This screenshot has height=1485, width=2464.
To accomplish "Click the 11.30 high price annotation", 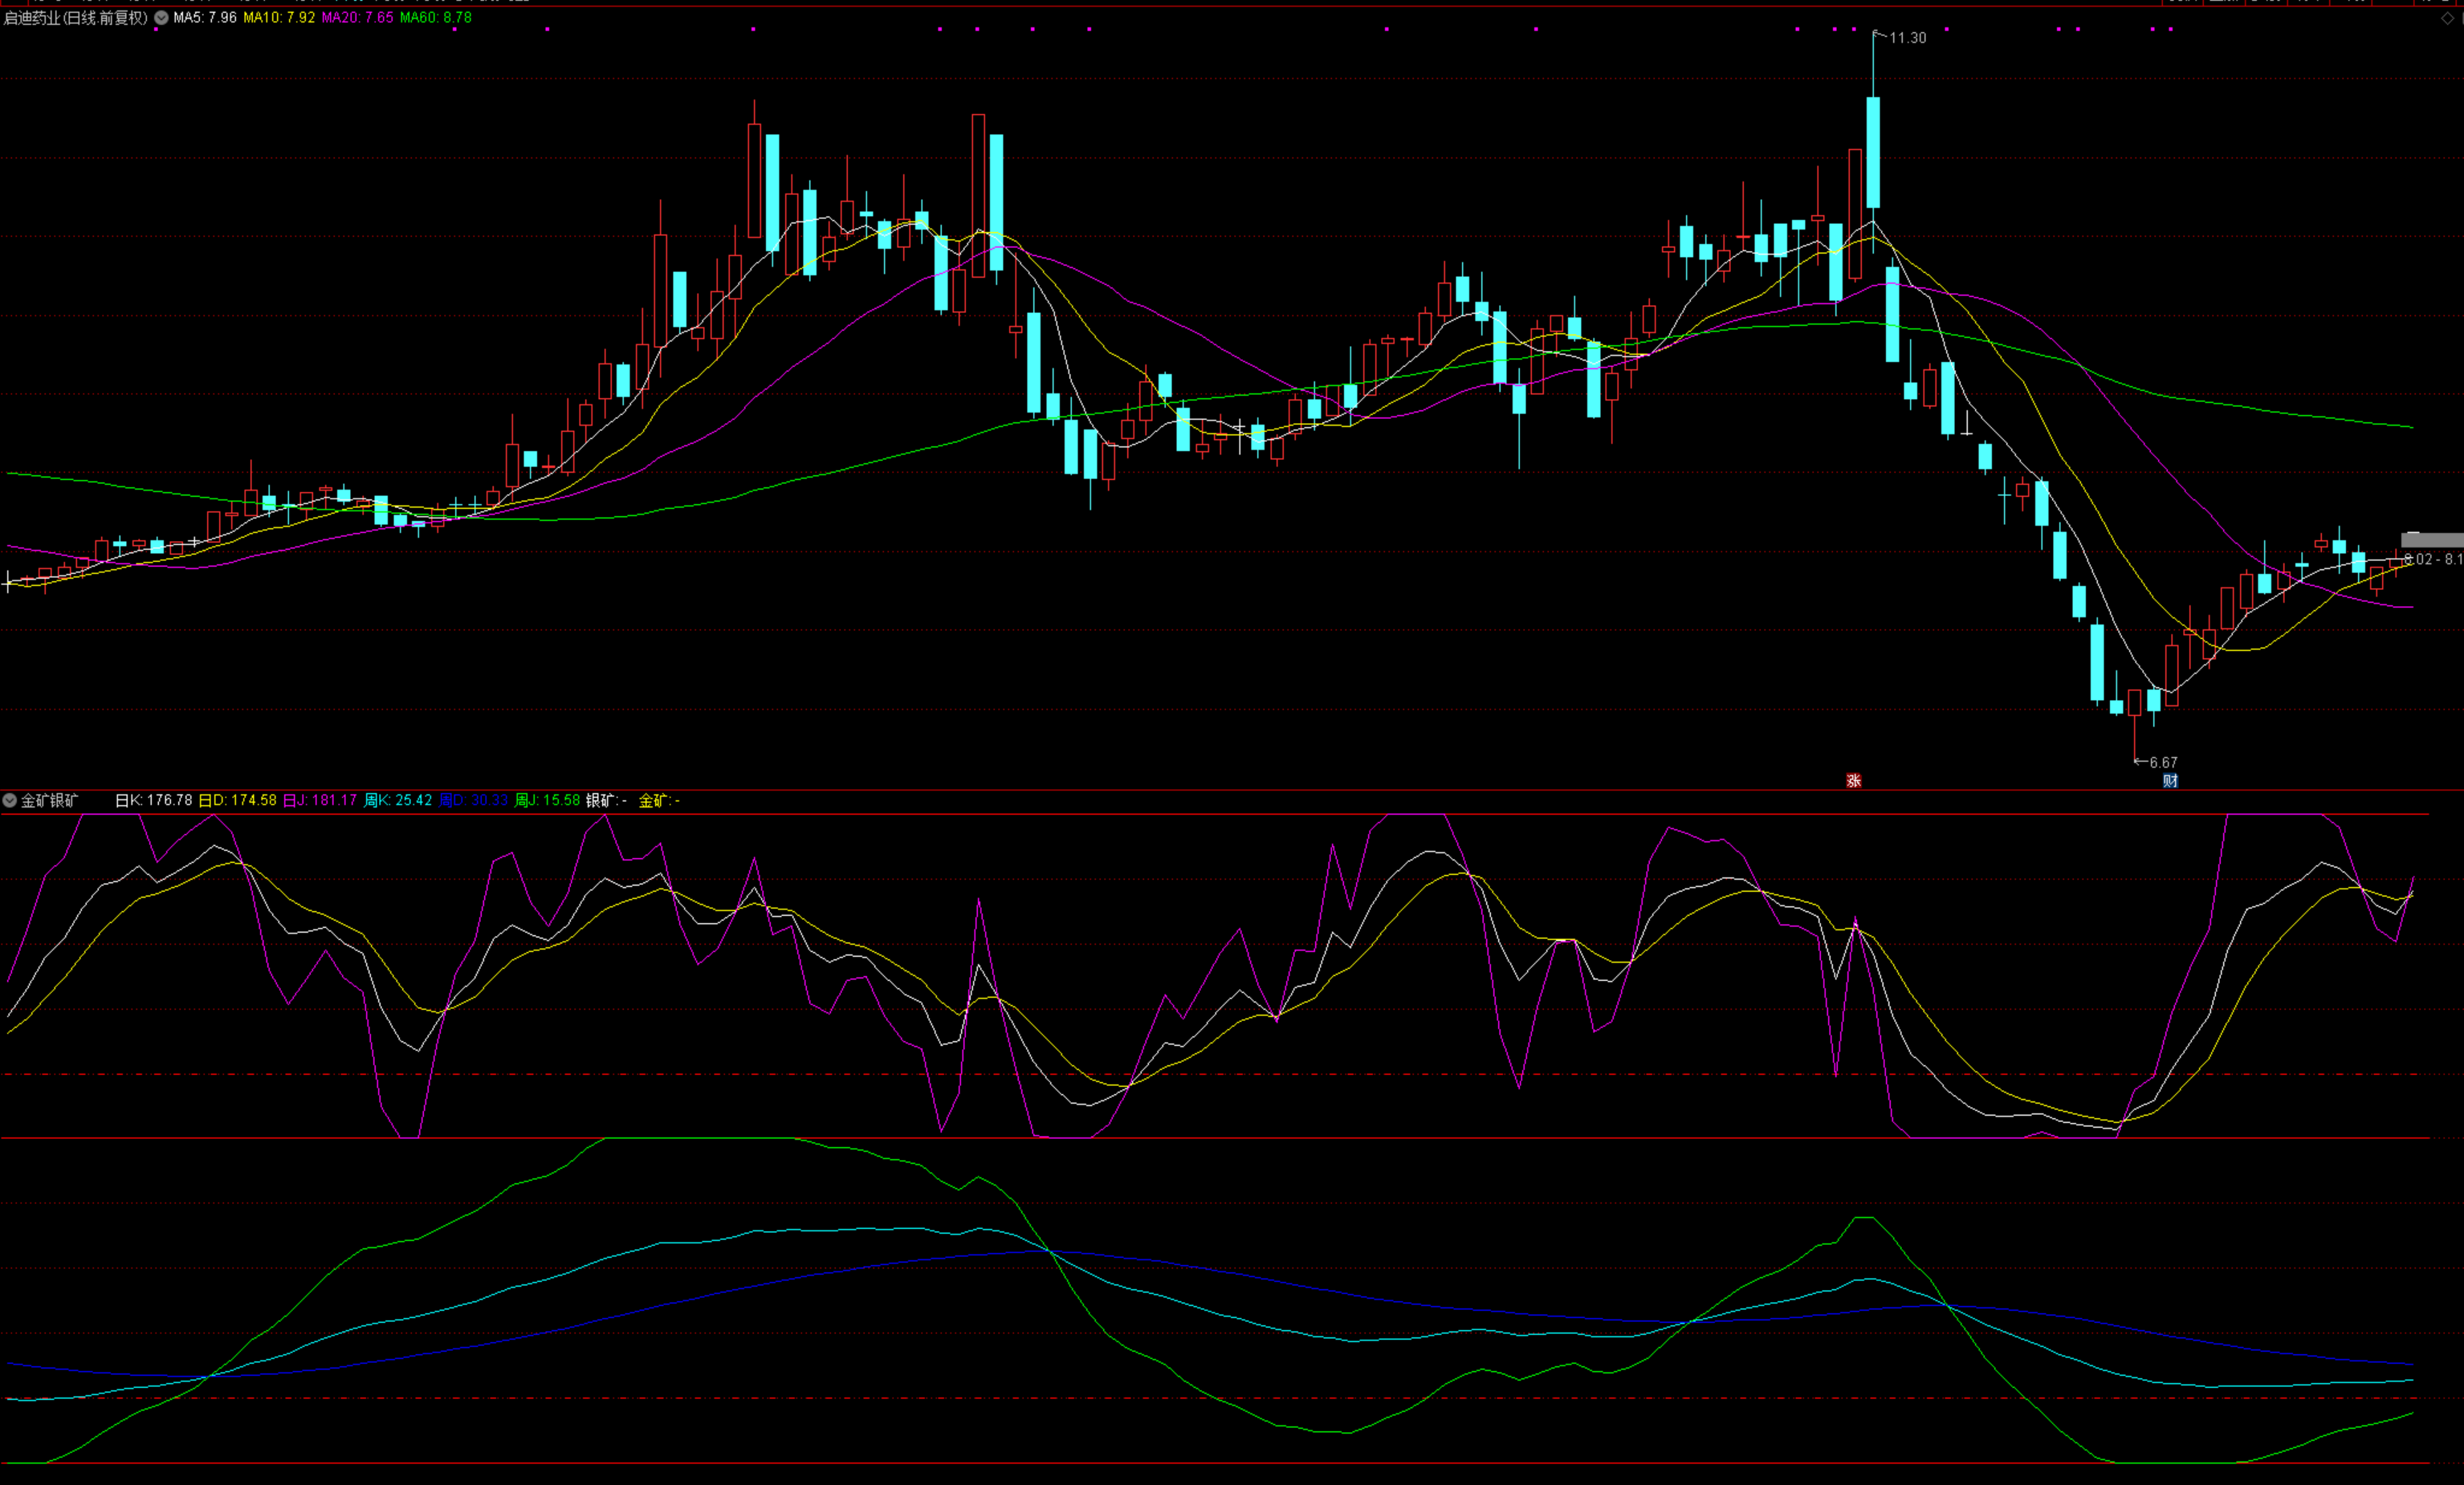I will (1907, 38).
